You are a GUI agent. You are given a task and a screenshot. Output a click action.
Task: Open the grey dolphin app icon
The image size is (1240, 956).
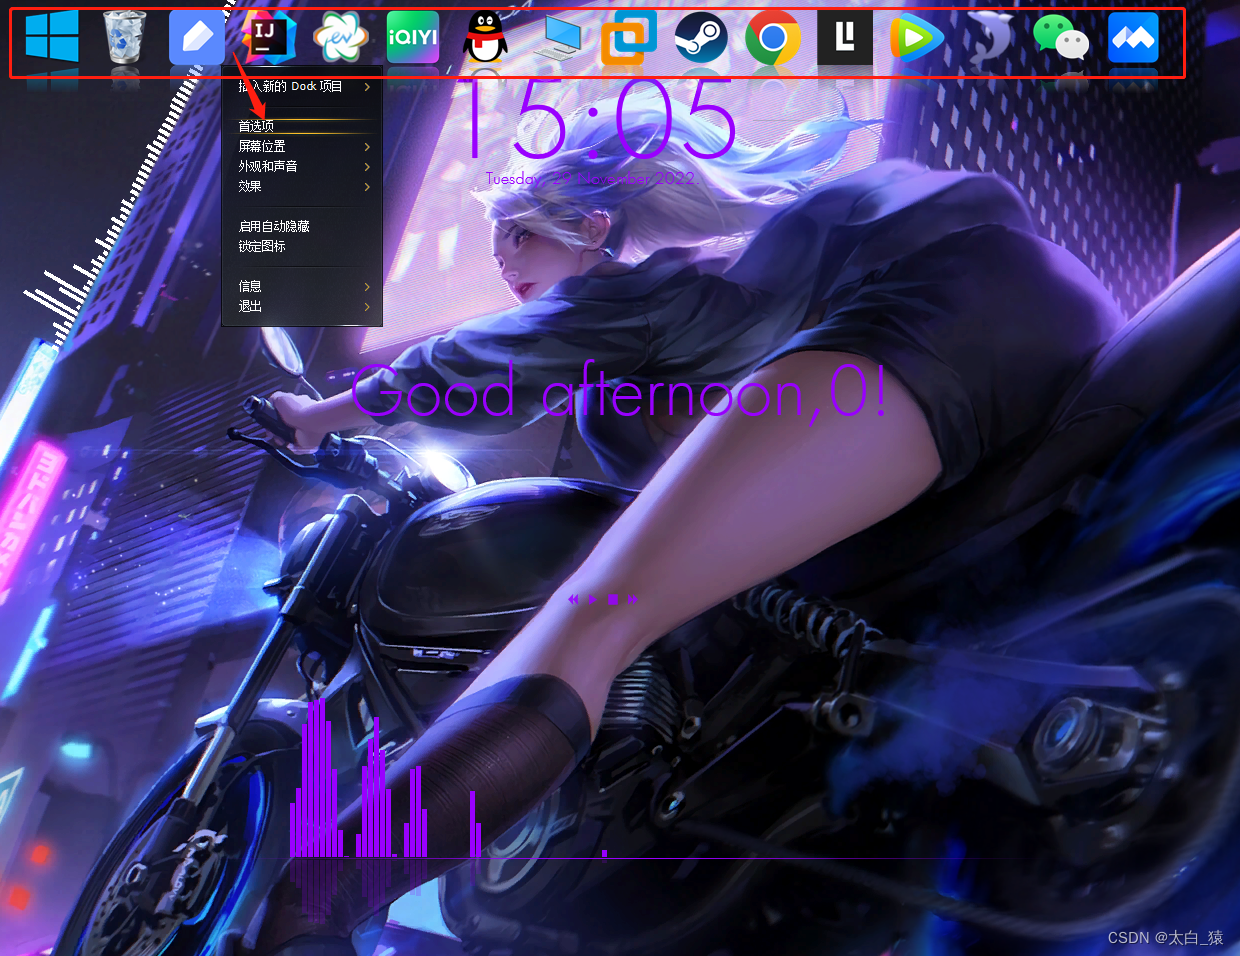click(x=989, y=38)
